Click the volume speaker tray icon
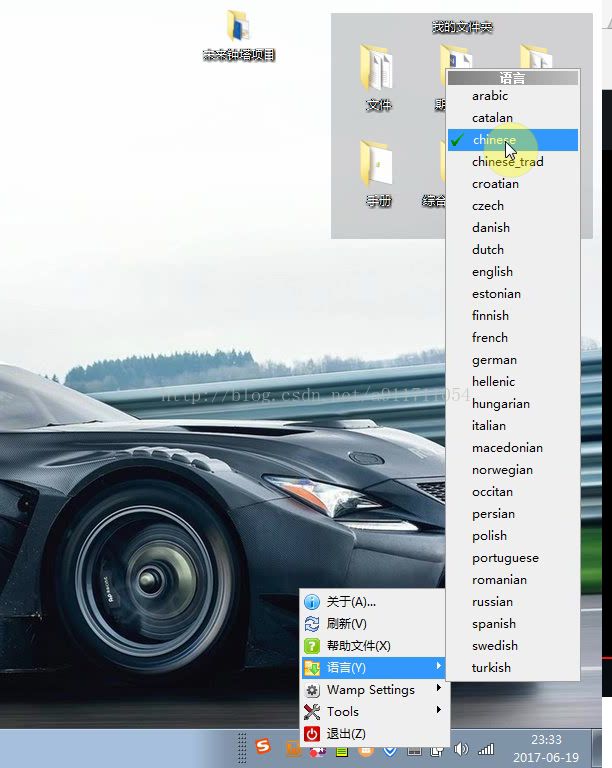The height and width of the screenshot is (768, 612). (461, 749)
